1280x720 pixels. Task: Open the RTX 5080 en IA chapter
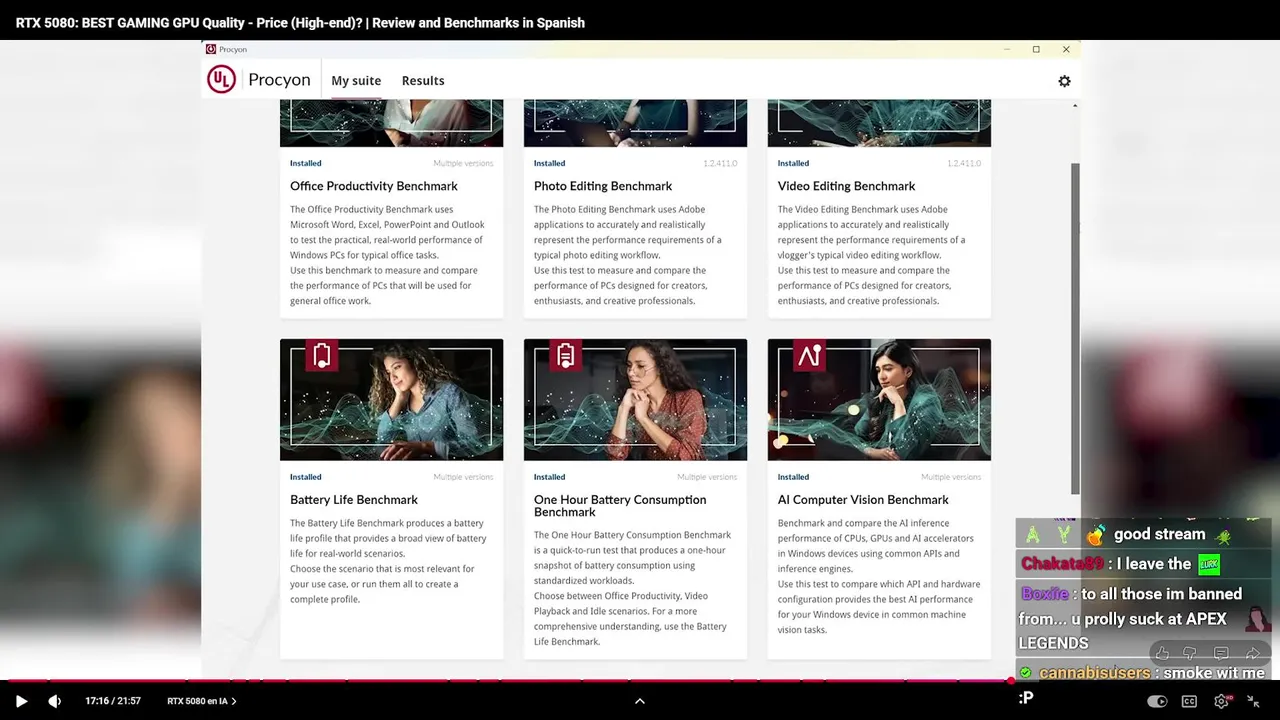click(201, 701)
